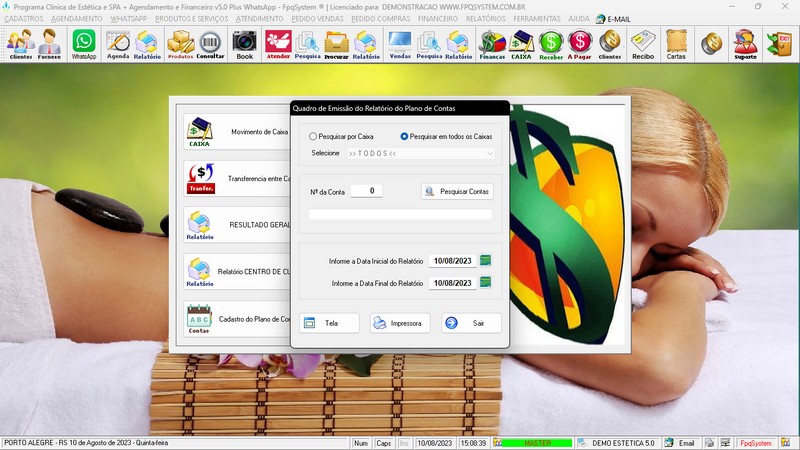Select the Receber toolbar icon

[x=550, y=44]
